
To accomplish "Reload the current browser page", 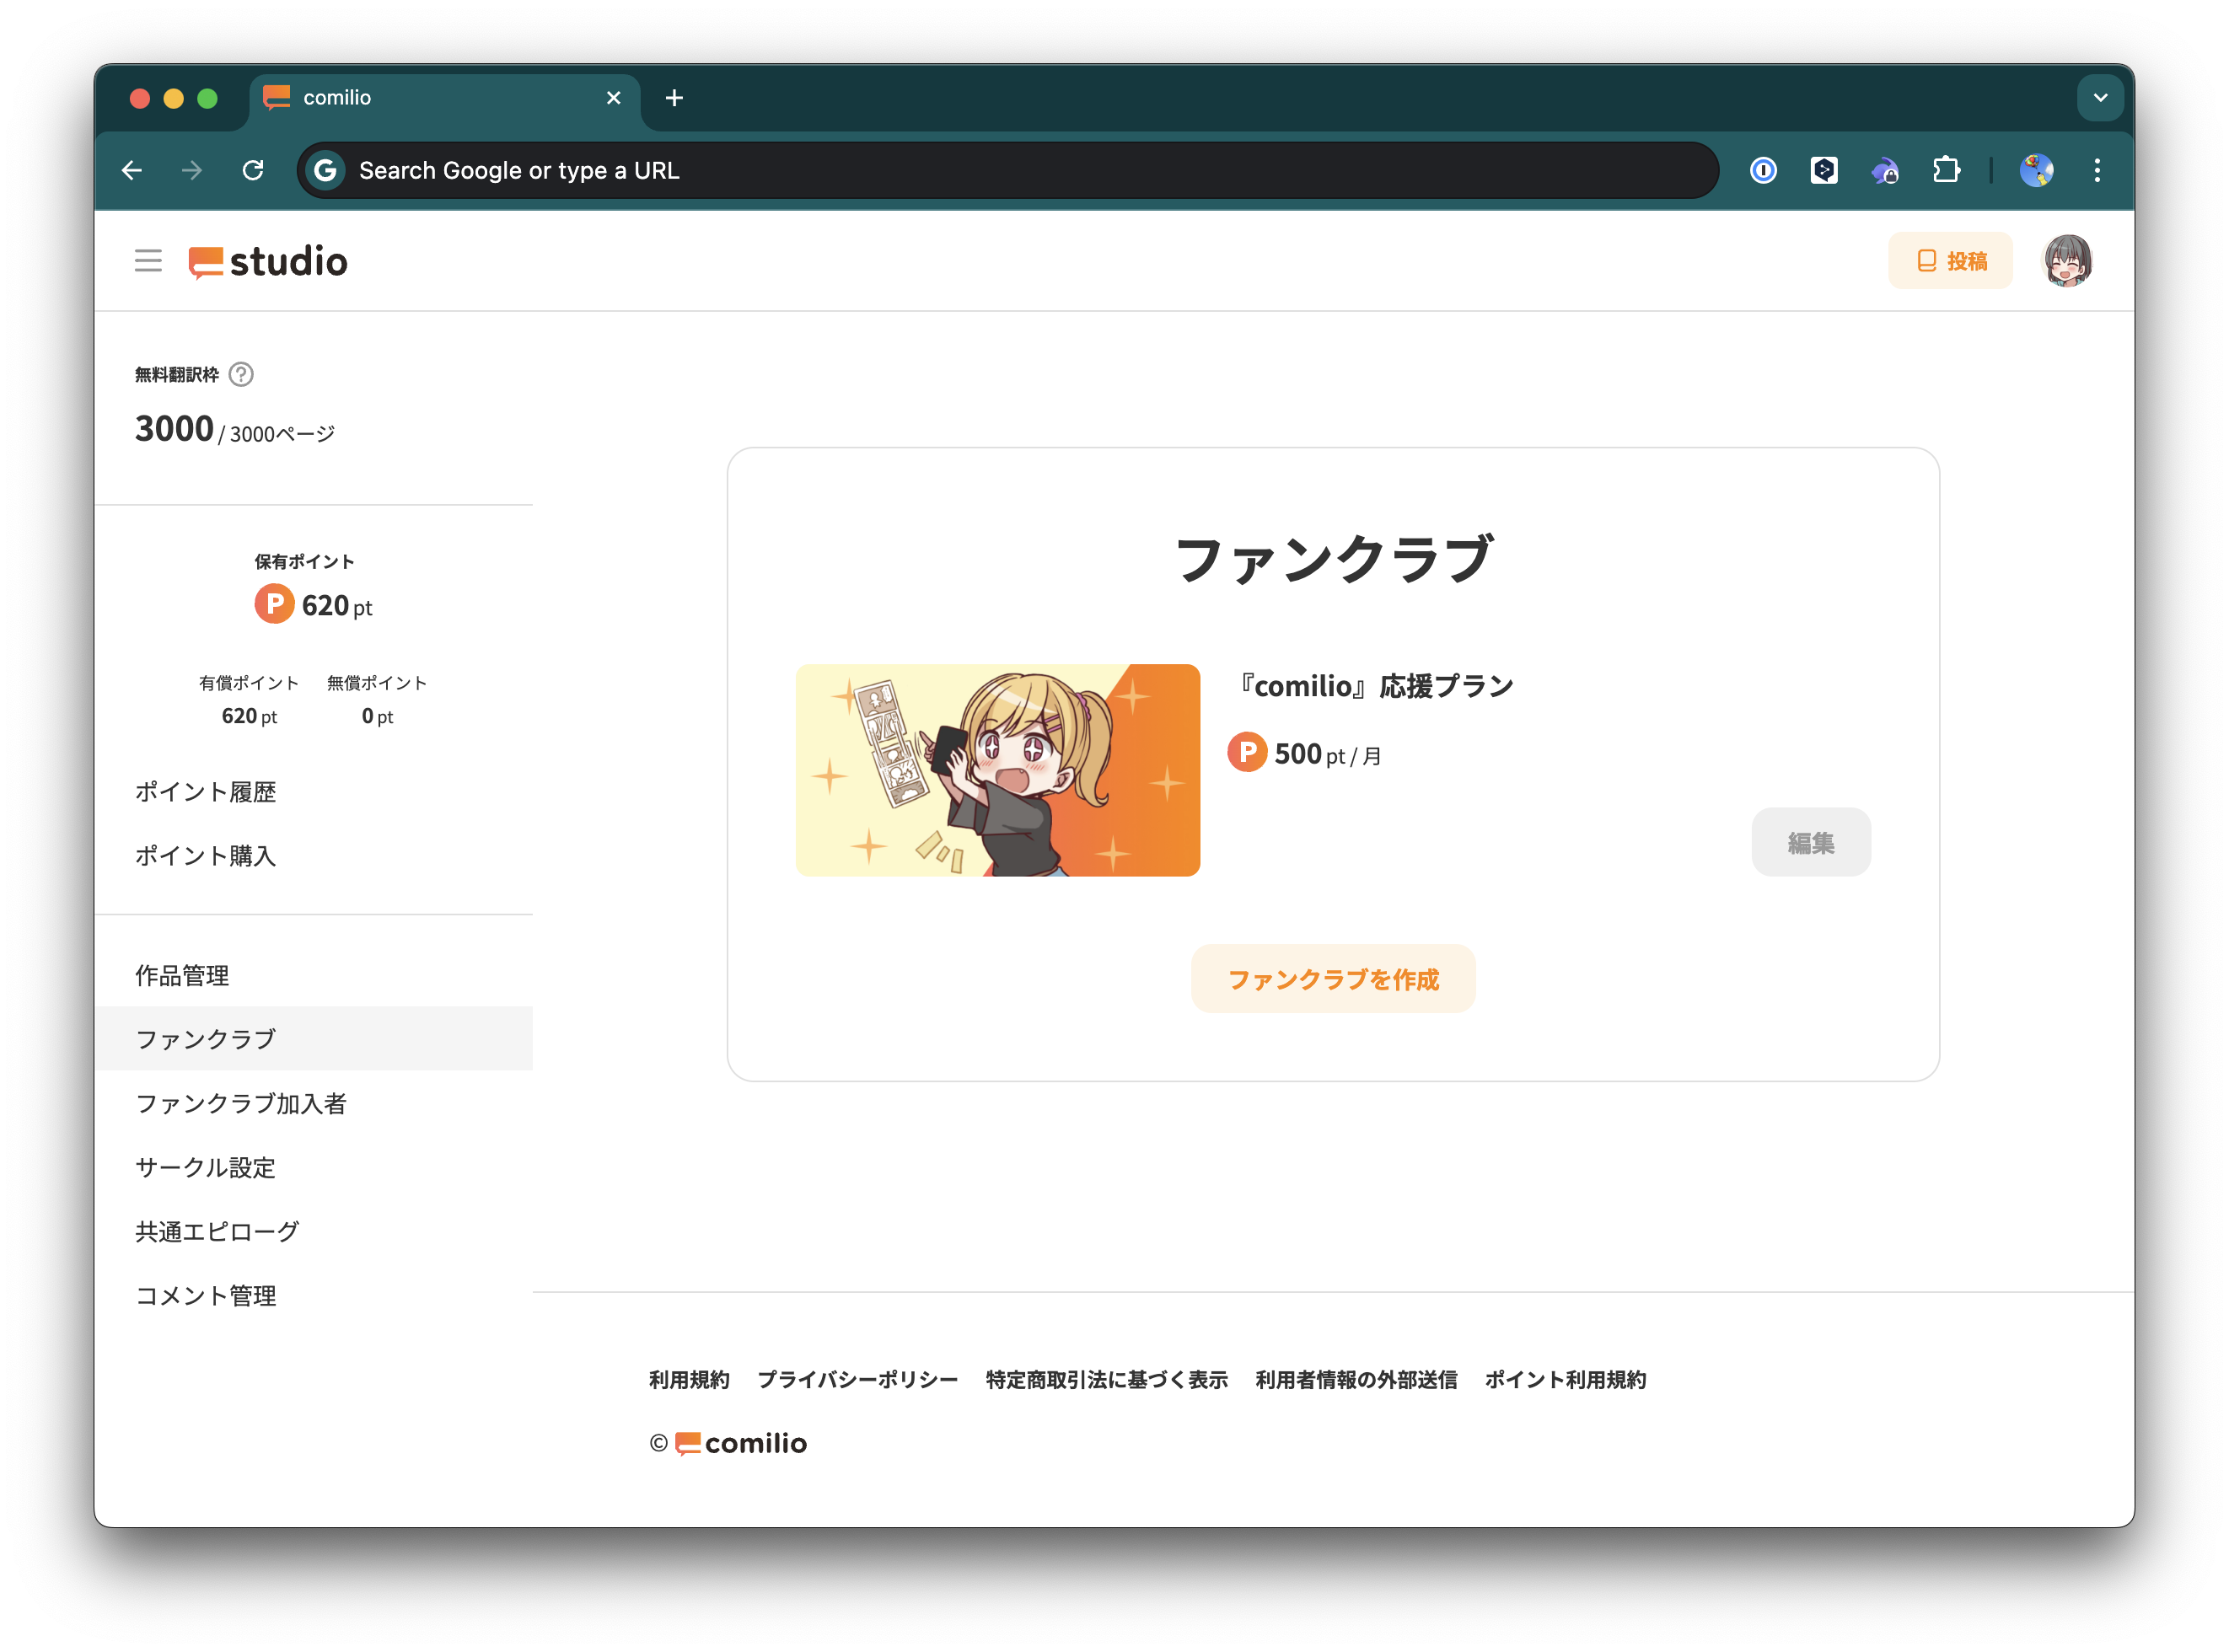I will tap(253, 170).
